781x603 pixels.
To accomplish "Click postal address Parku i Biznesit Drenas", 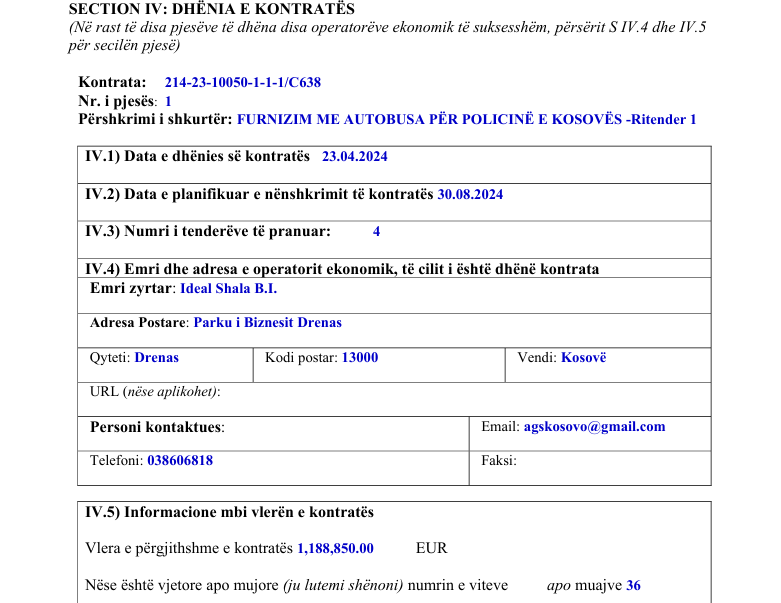I will point(267,322).
